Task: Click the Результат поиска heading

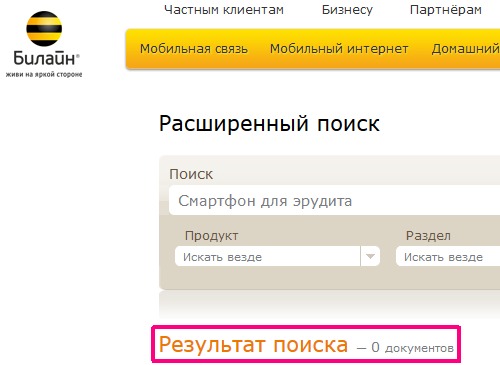Action: [x=253, y=344]
